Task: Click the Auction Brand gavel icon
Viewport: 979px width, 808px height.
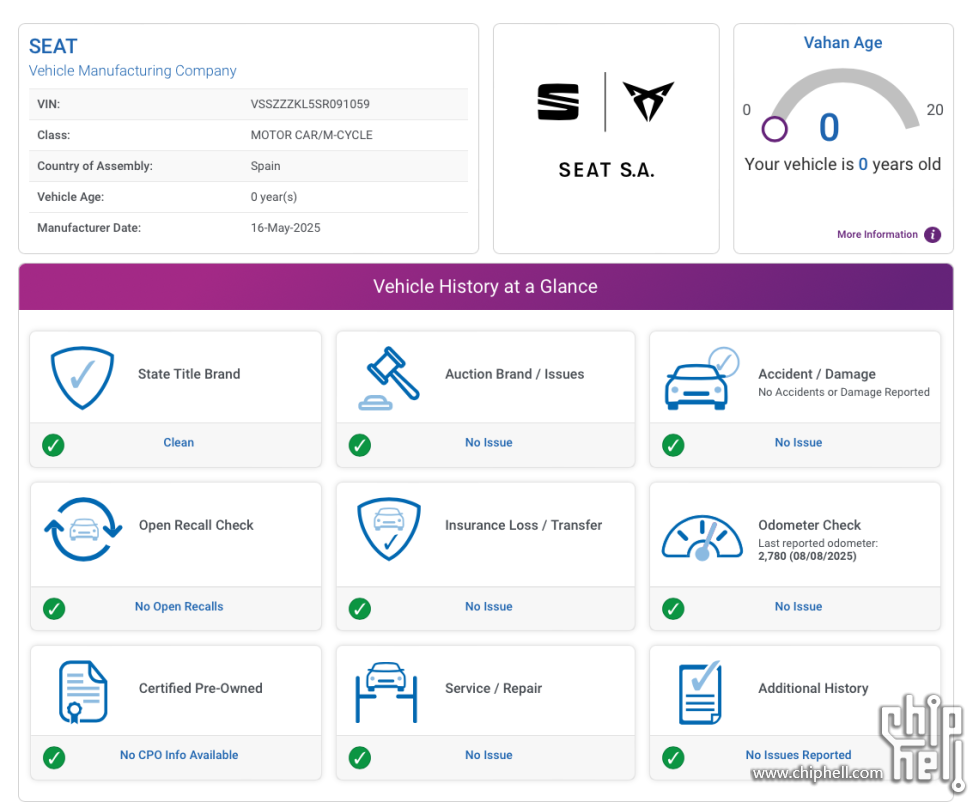Action: (x=388, y=378)
